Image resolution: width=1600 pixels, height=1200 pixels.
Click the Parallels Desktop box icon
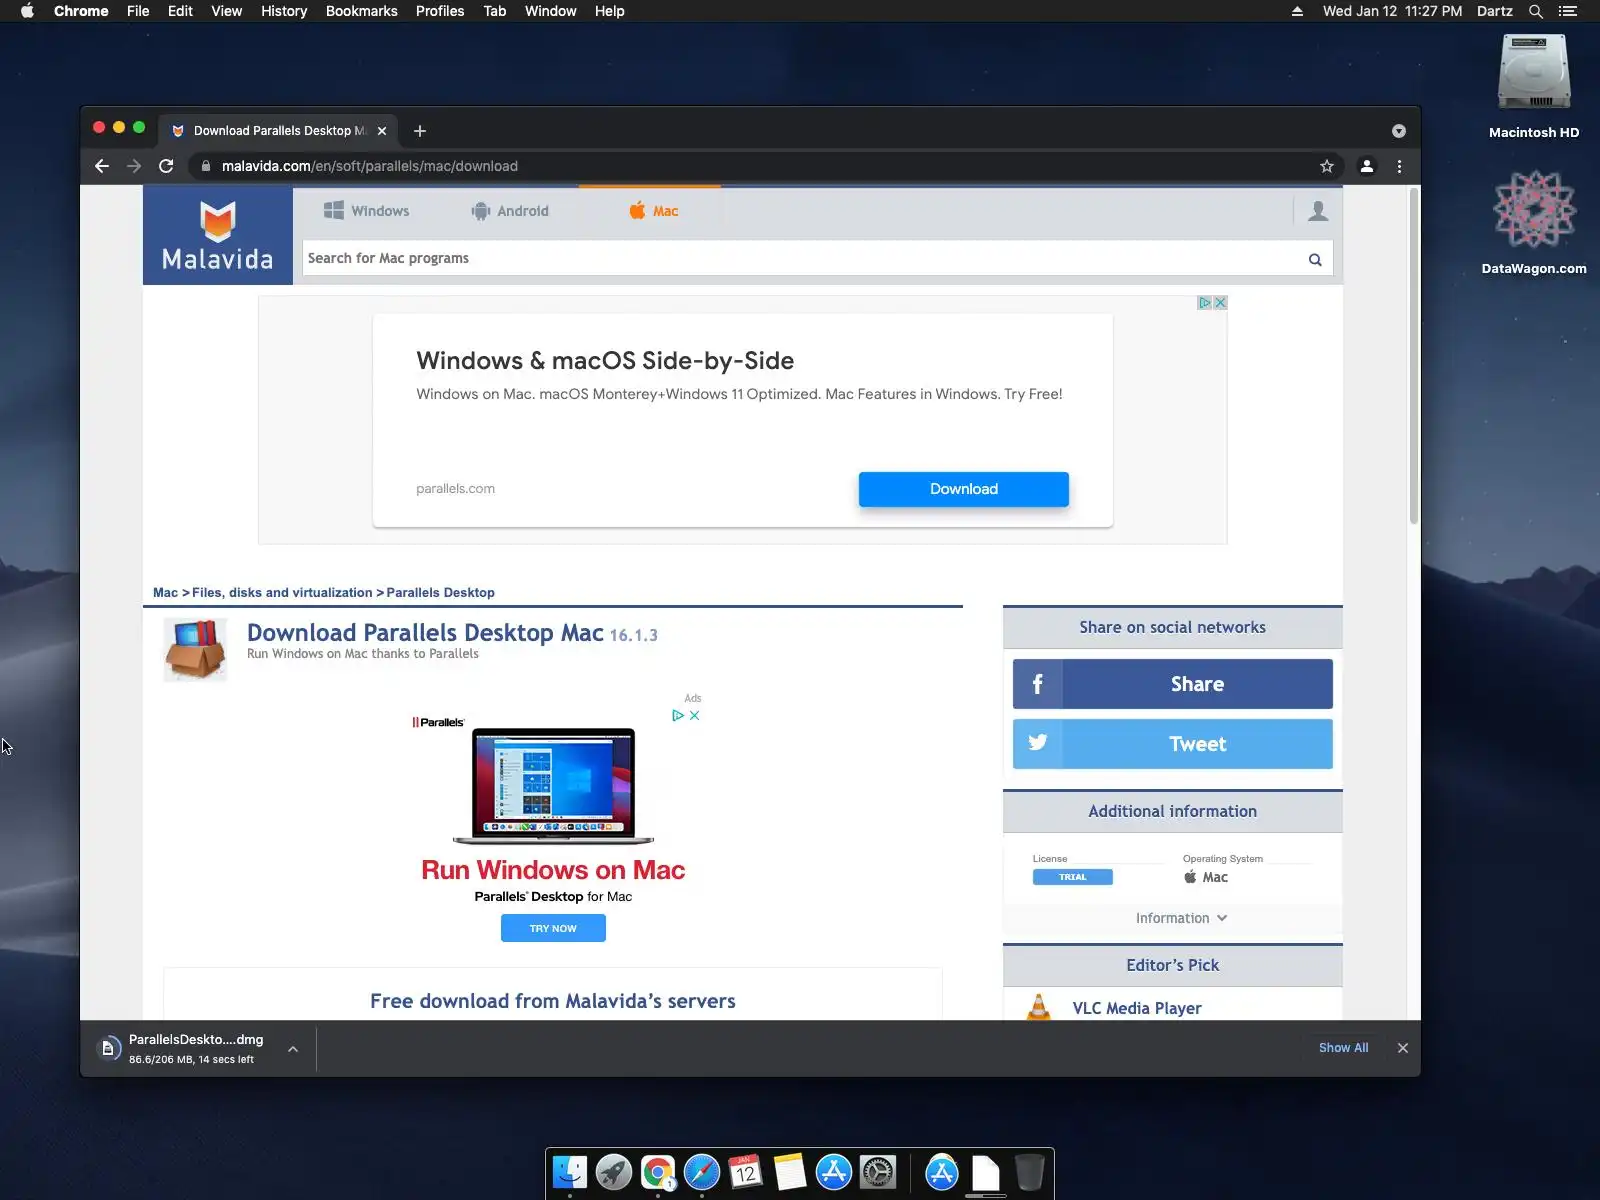(x=196, y=650)
